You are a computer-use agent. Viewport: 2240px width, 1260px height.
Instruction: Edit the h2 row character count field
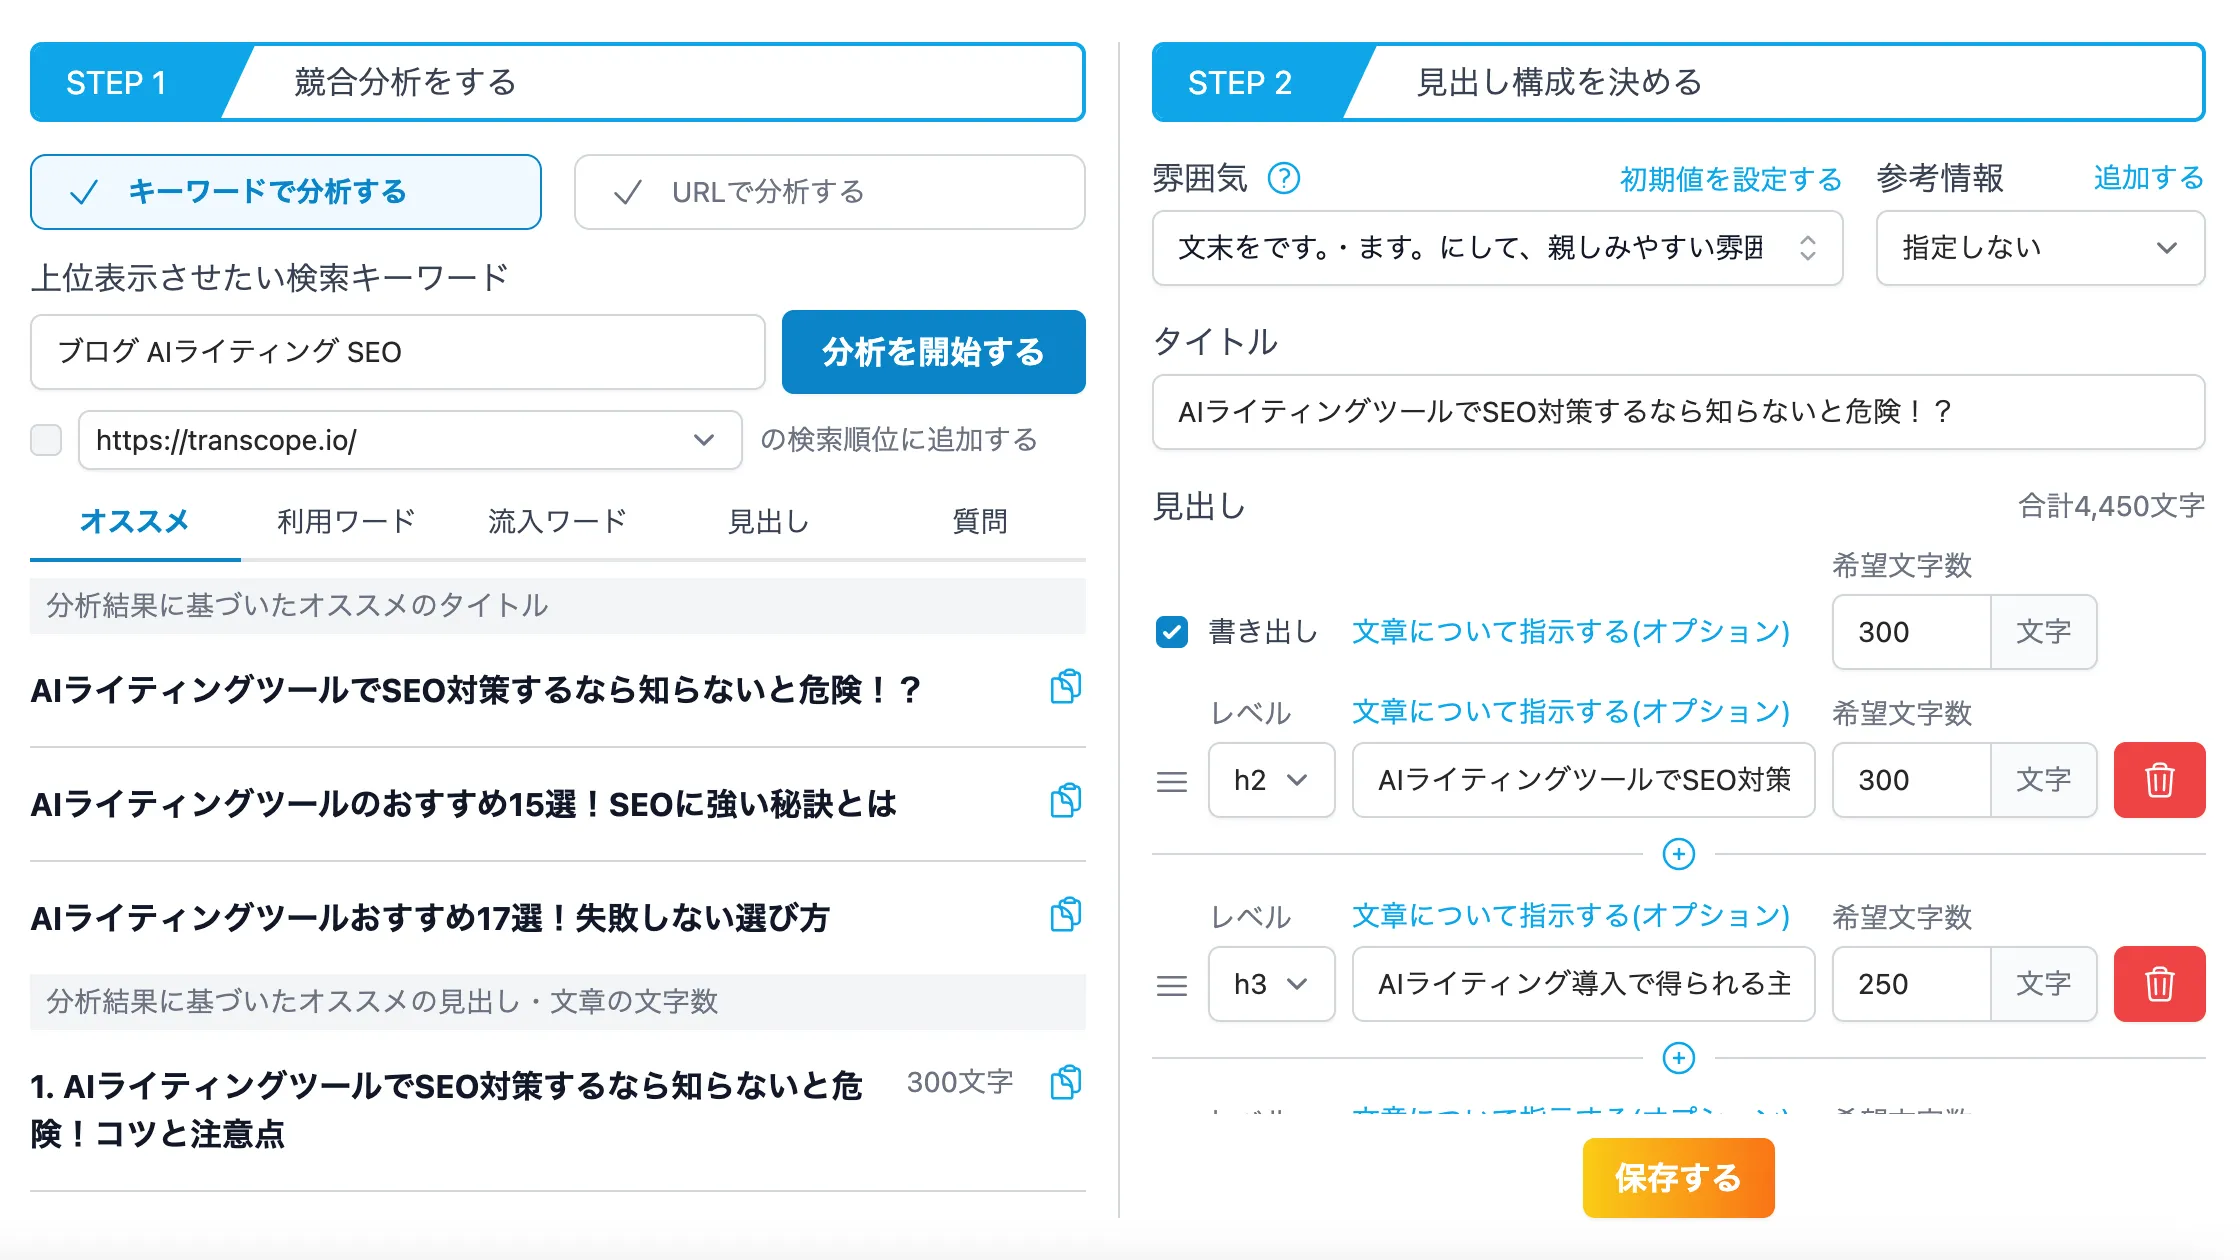pos(1911,780)
